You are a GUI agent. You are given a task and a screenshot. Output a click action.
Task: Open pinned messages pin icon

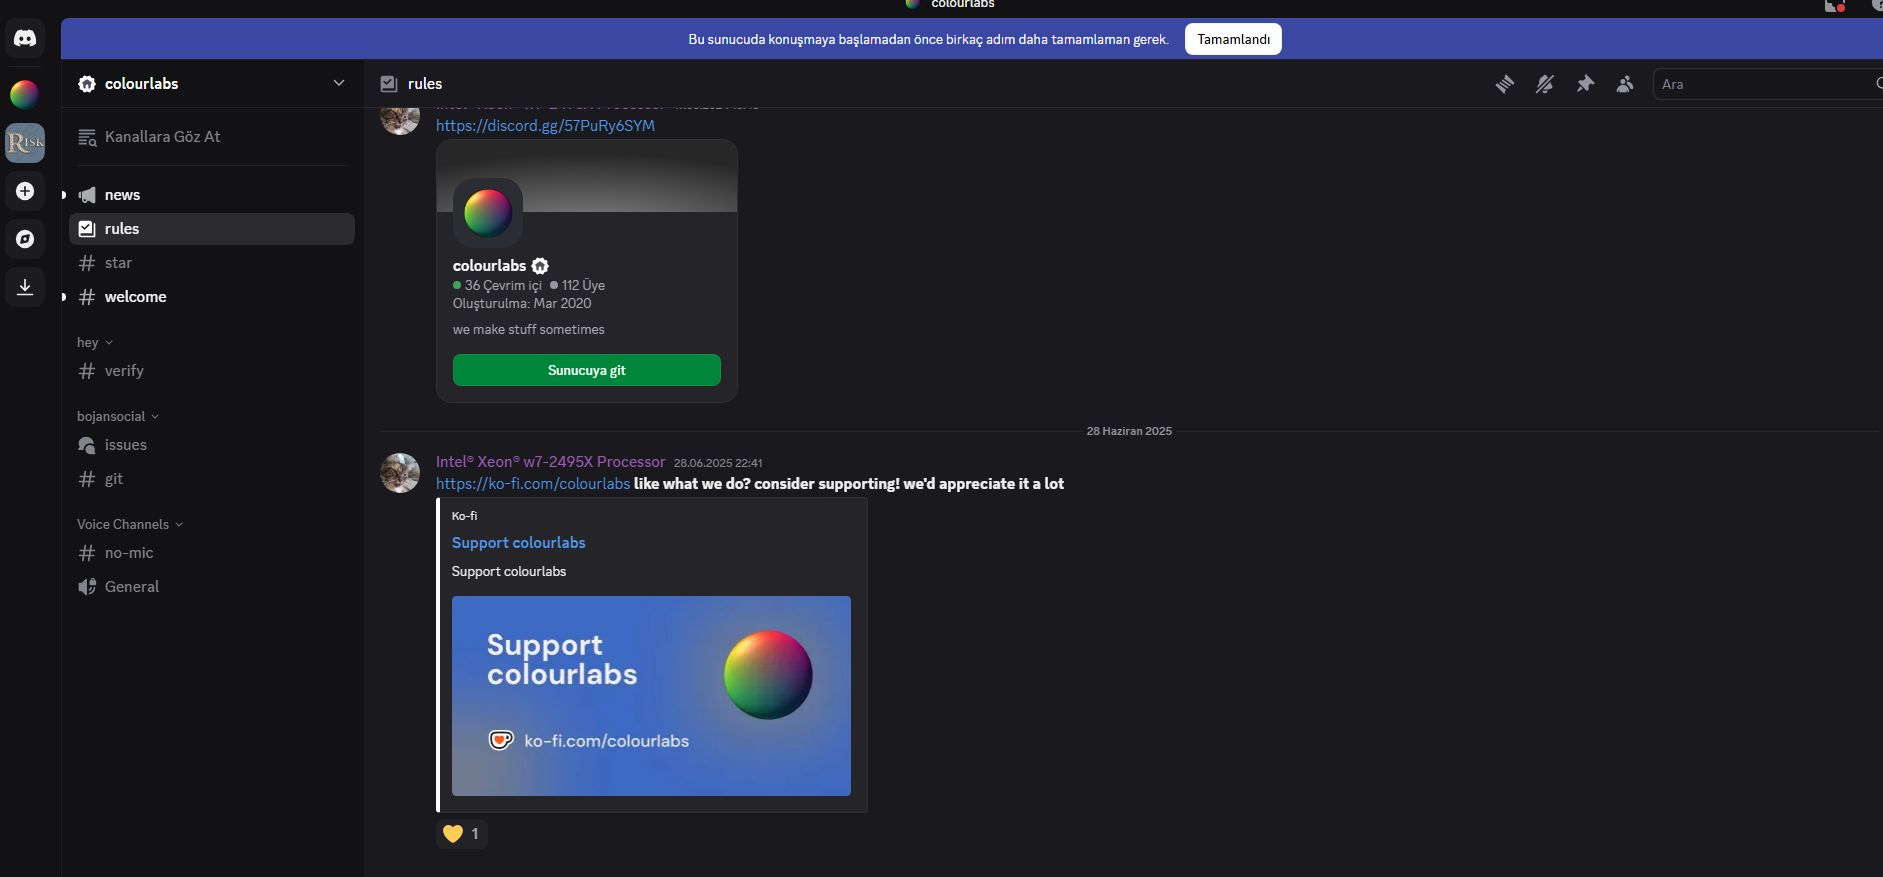pyautogui.click(x=1585, y=84)
